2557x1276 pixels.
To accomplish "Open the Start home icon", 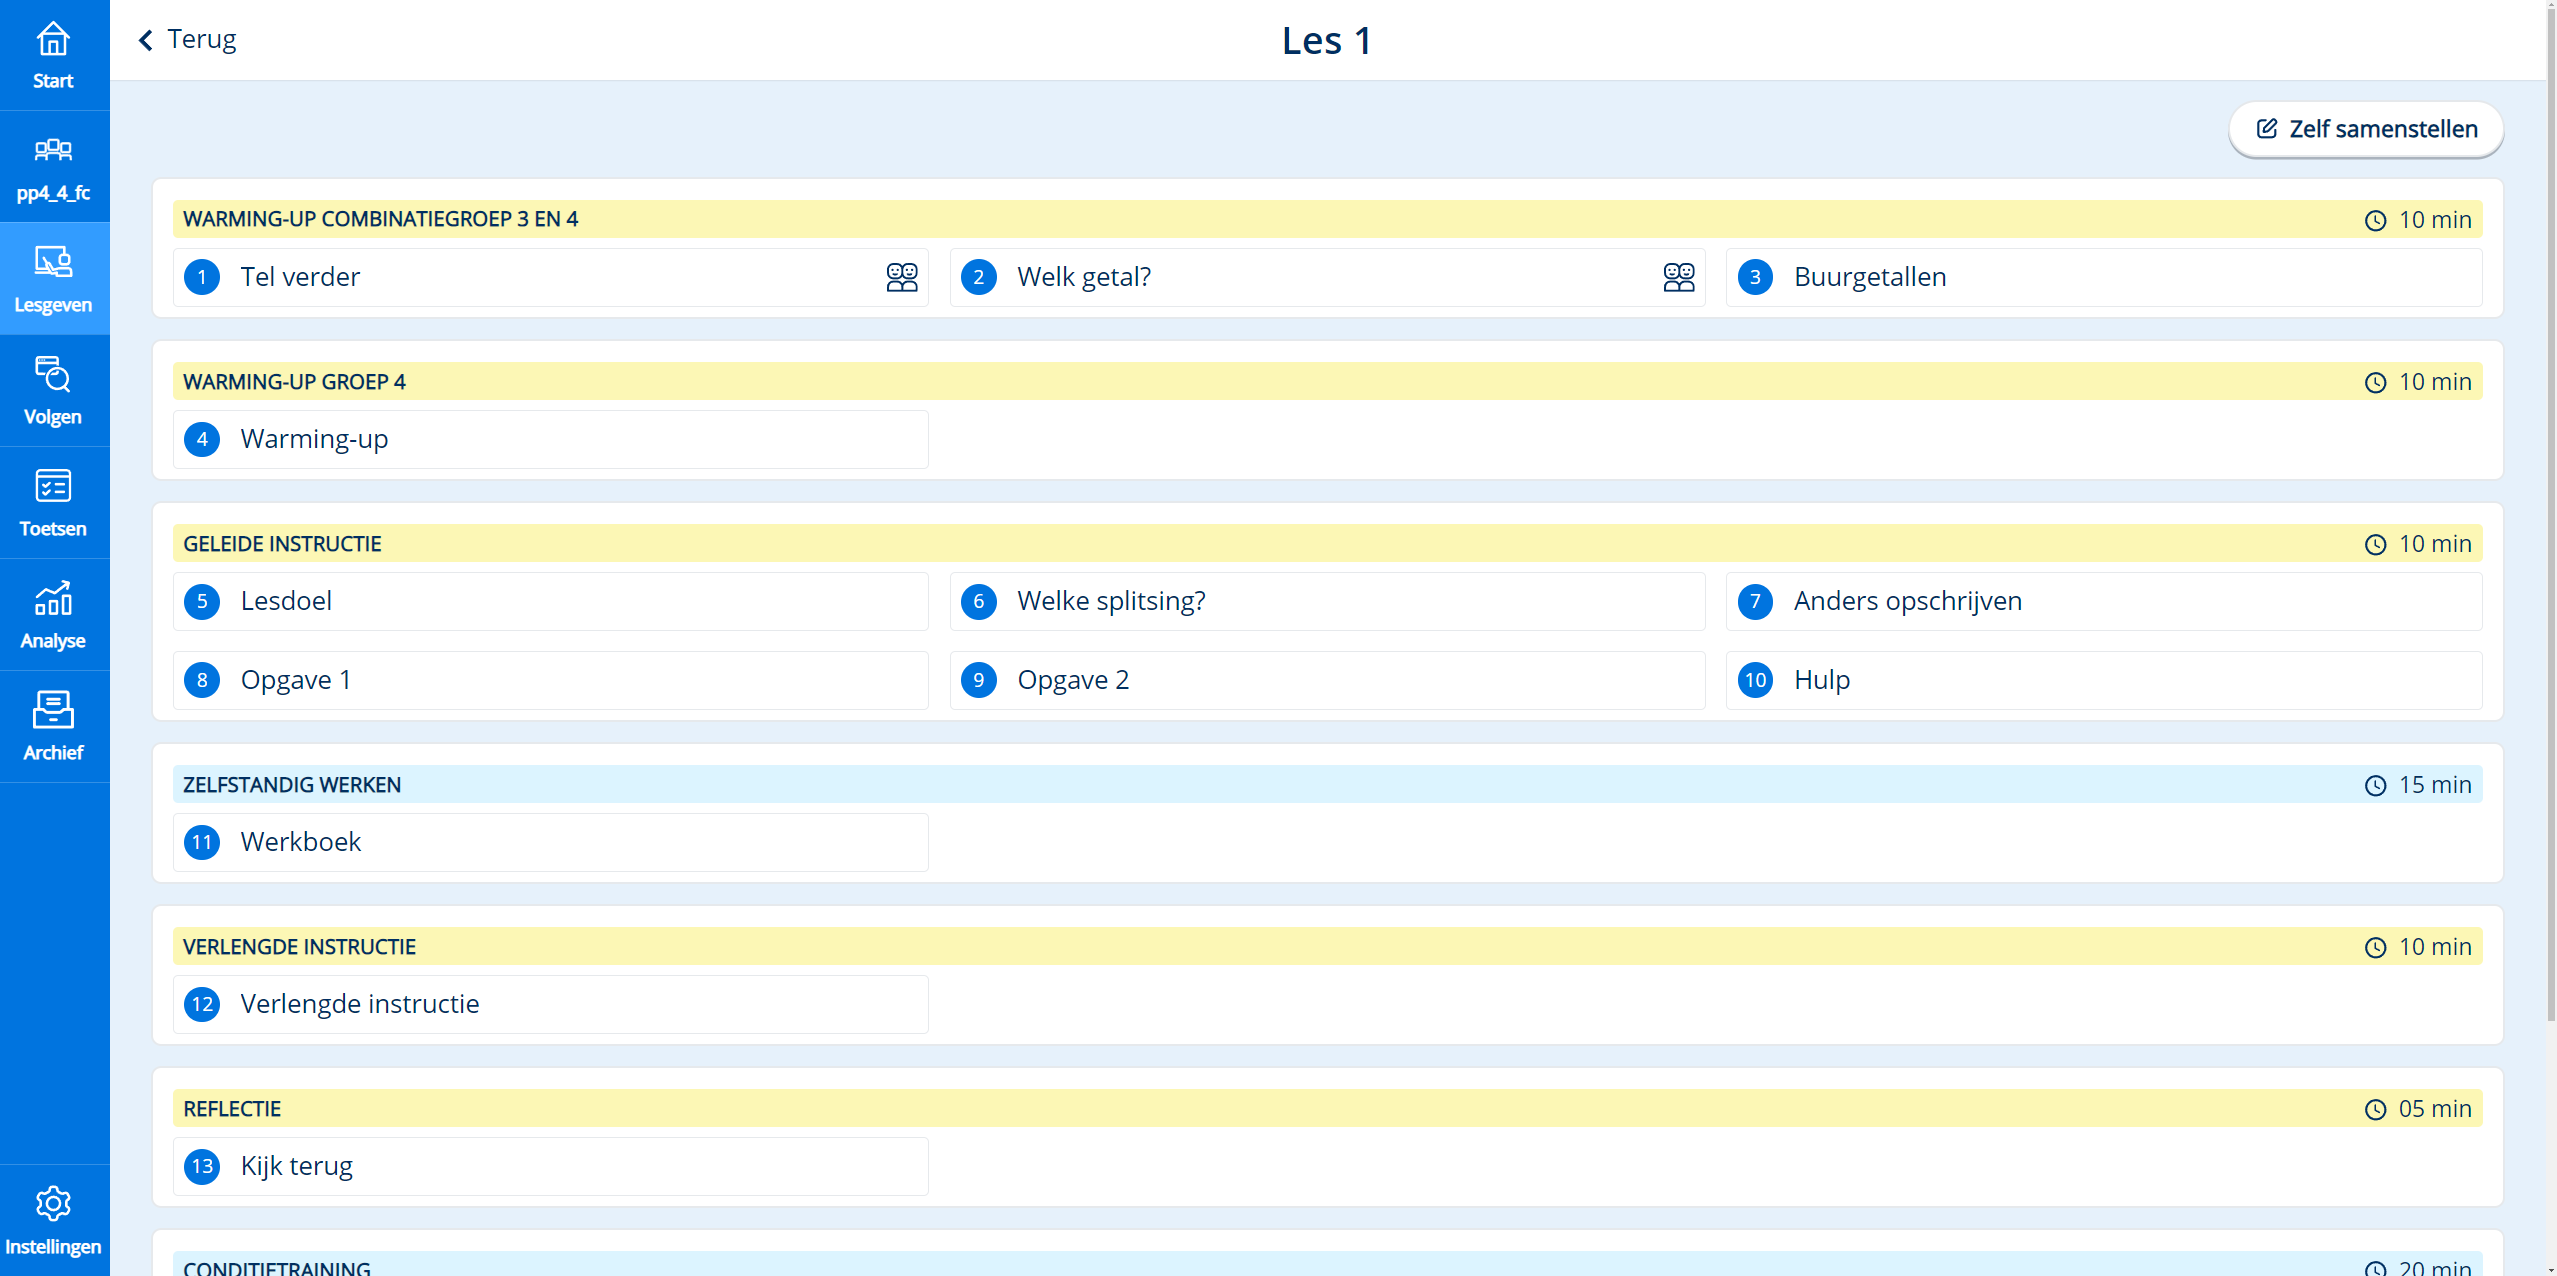I will (53, 40).
